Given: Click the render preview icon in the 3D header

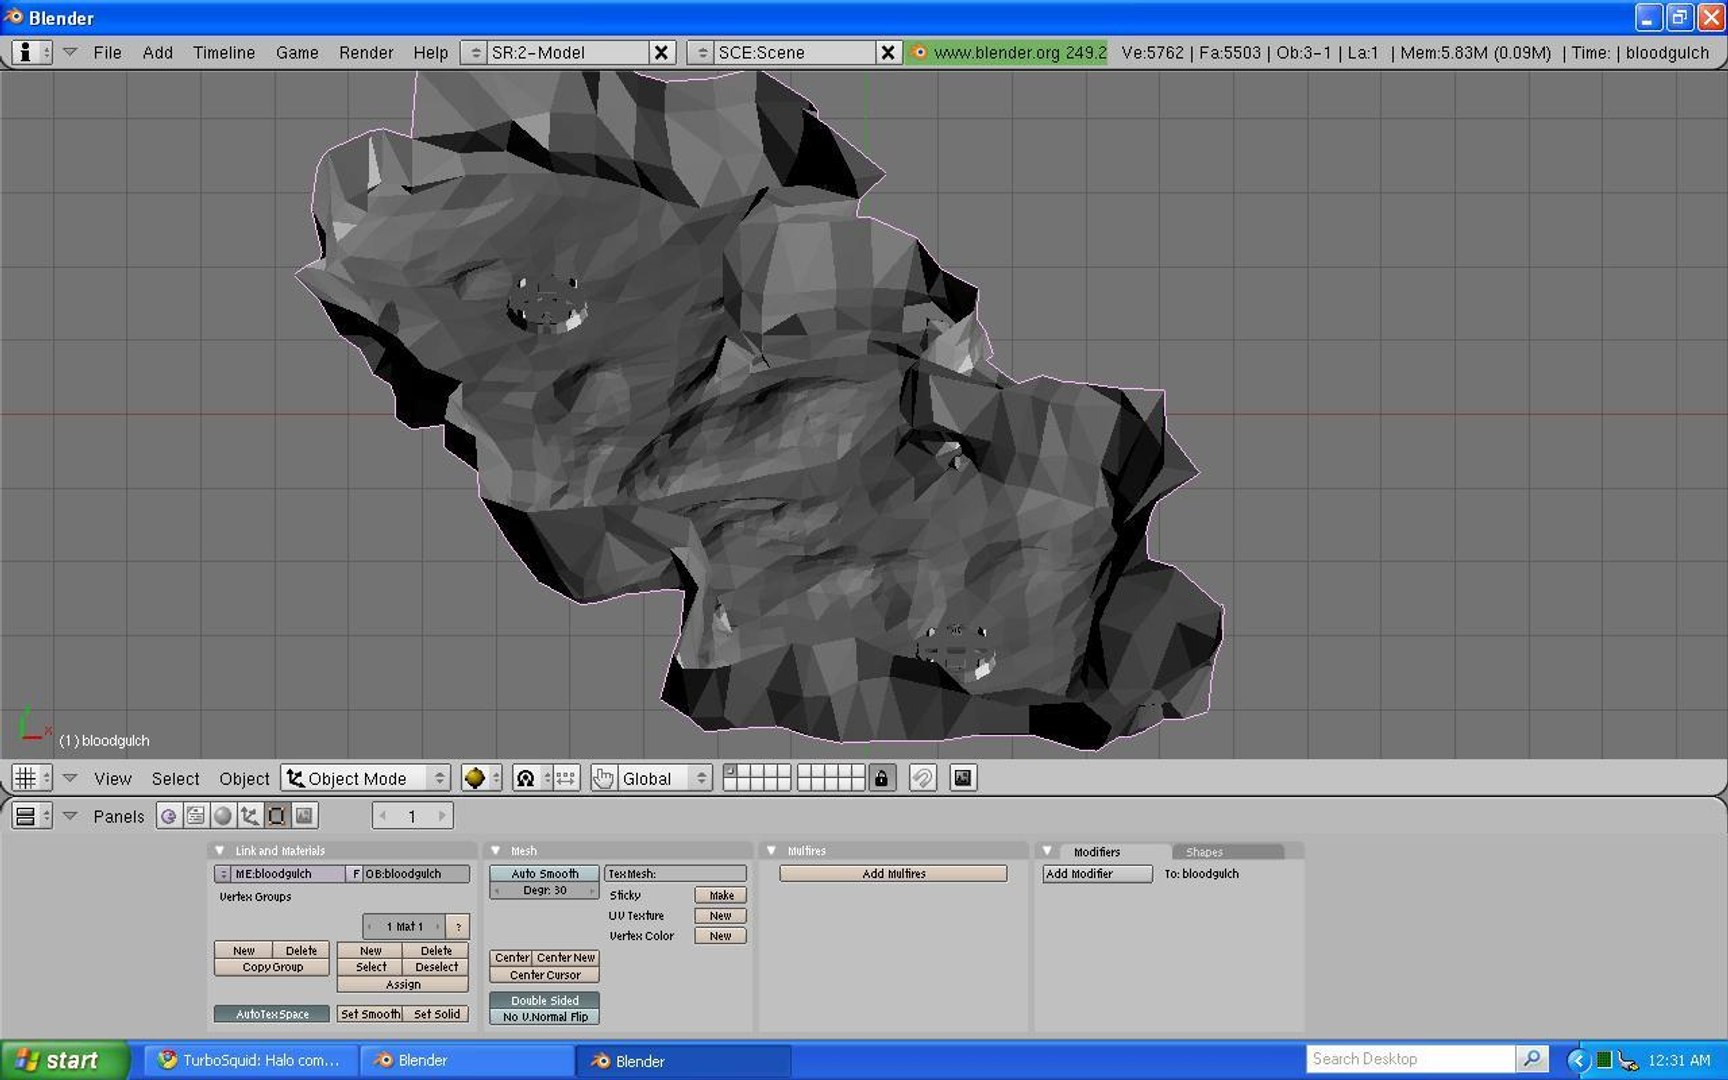Looking at the screenshot, I should 962,778.
